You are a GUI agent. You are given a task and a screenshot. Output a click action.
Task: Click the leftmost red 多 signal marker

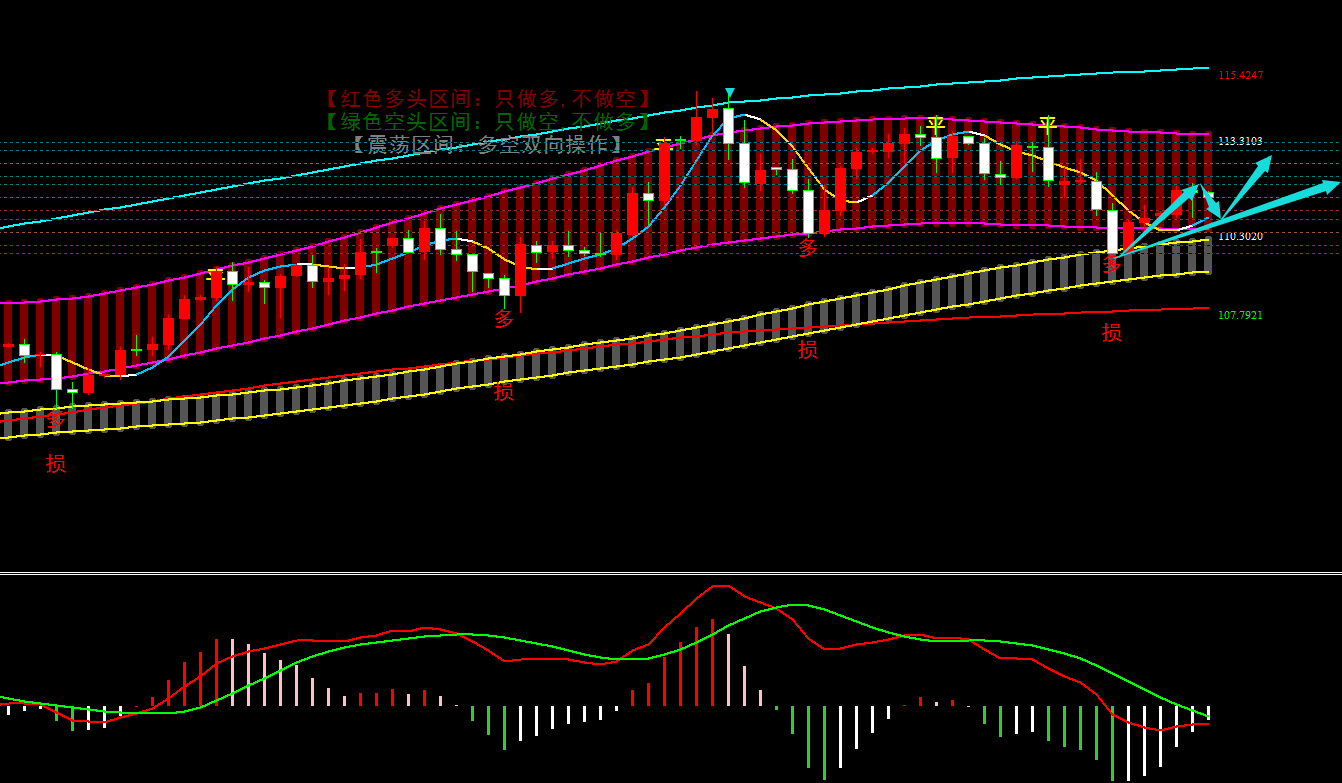click(56, 420)
